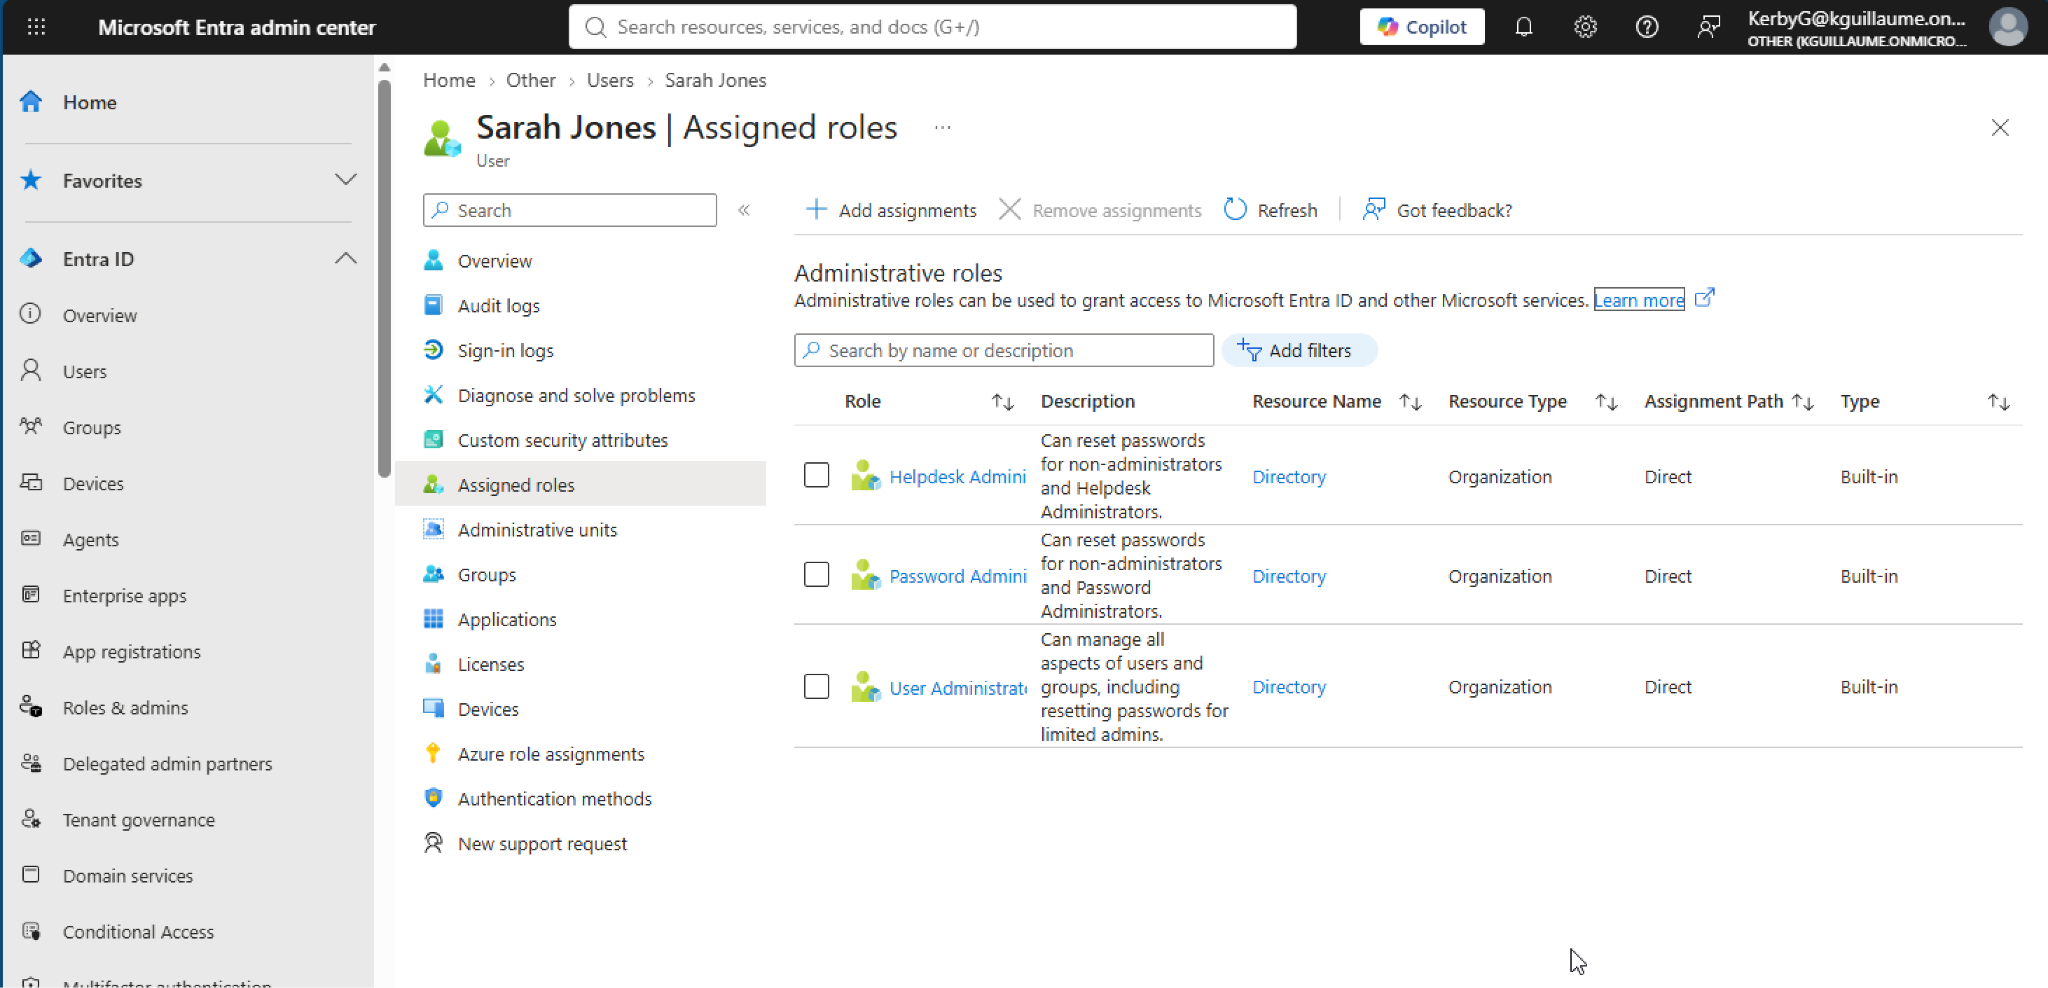This screenshot has height=988, width=2048.
Task: Click the Search by name or description field
Action: (1004, 350)
